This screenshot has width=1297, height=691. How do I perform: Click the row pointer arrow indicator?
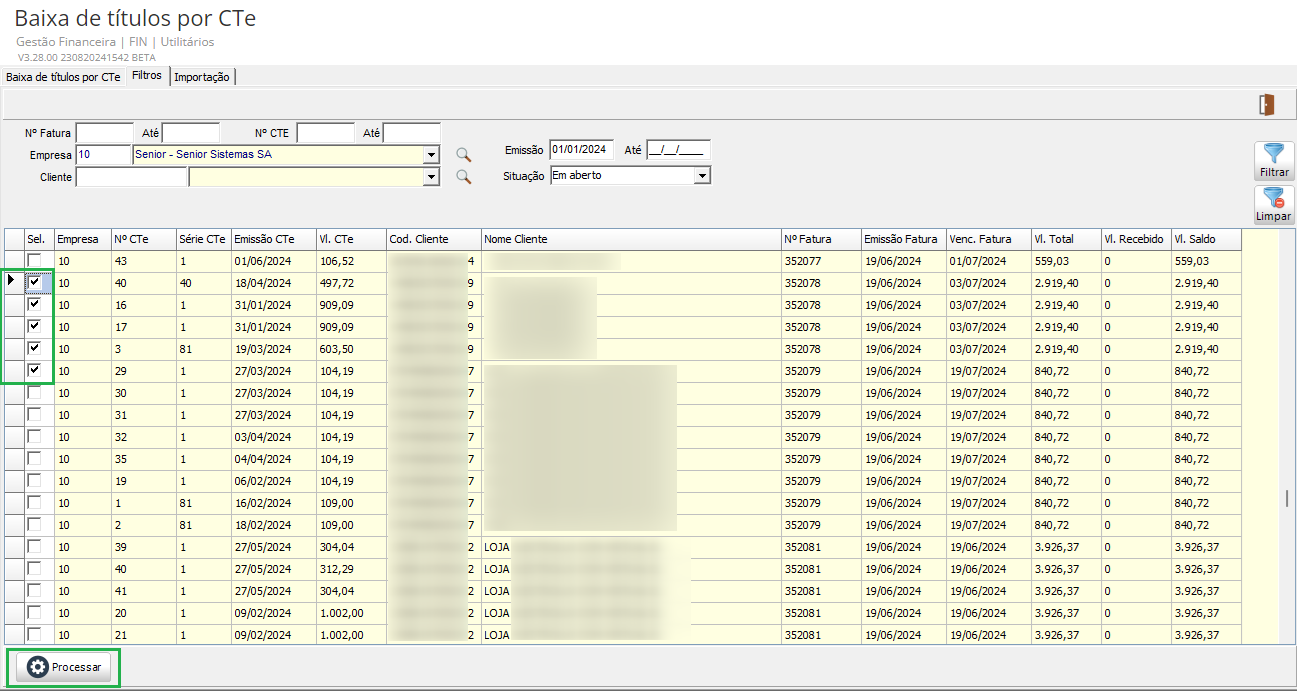pos(11,282)
